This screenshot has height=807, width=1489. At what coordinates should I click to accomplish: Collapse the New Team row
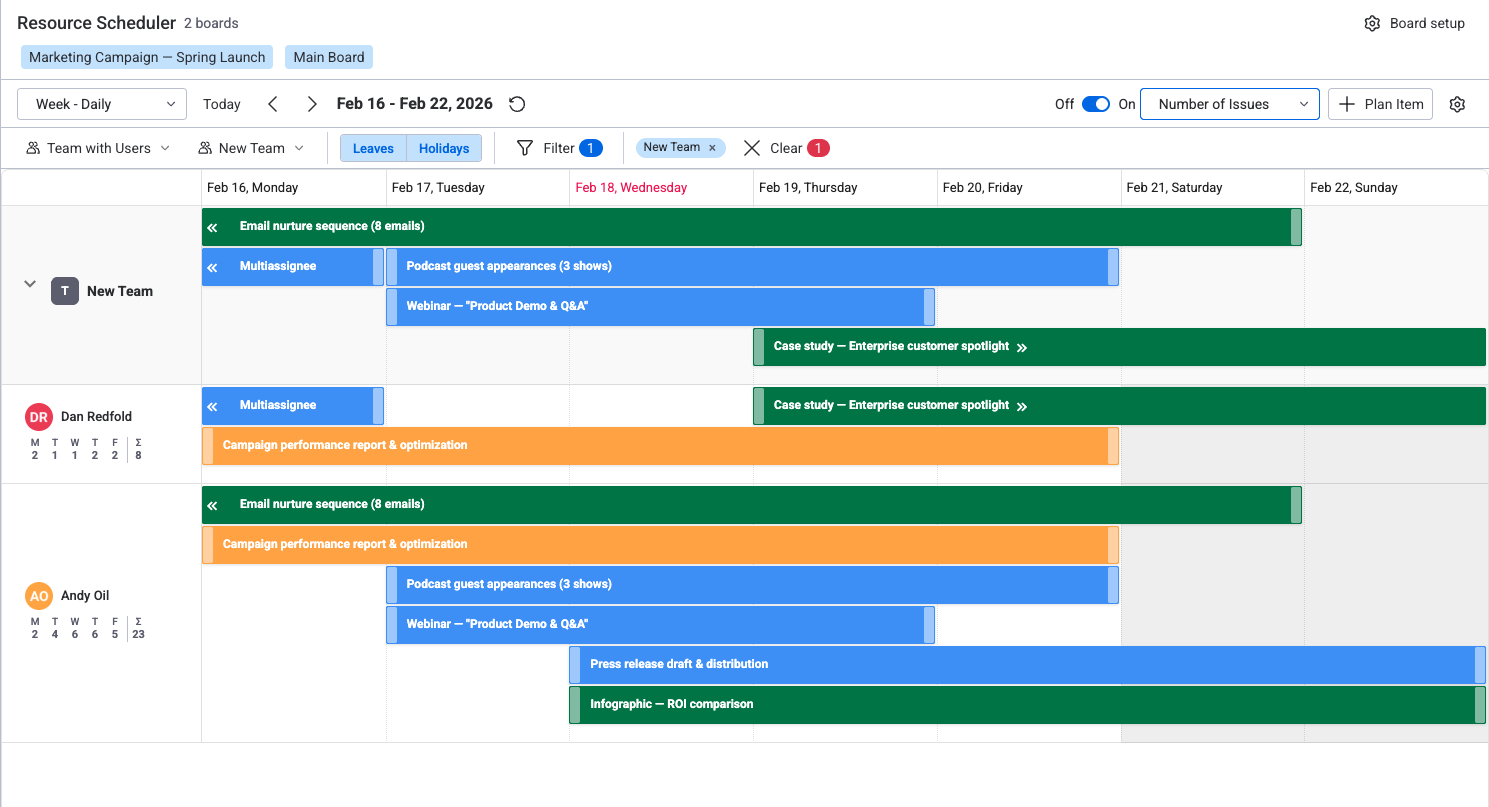pyautogui.click(x=29, y=284)
